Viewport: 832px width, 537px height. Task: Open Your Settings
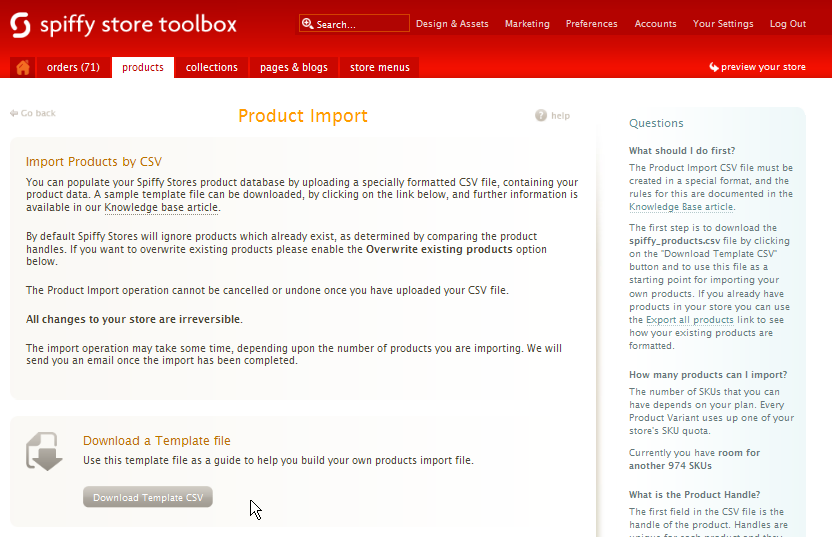click(x=723, y=24)
